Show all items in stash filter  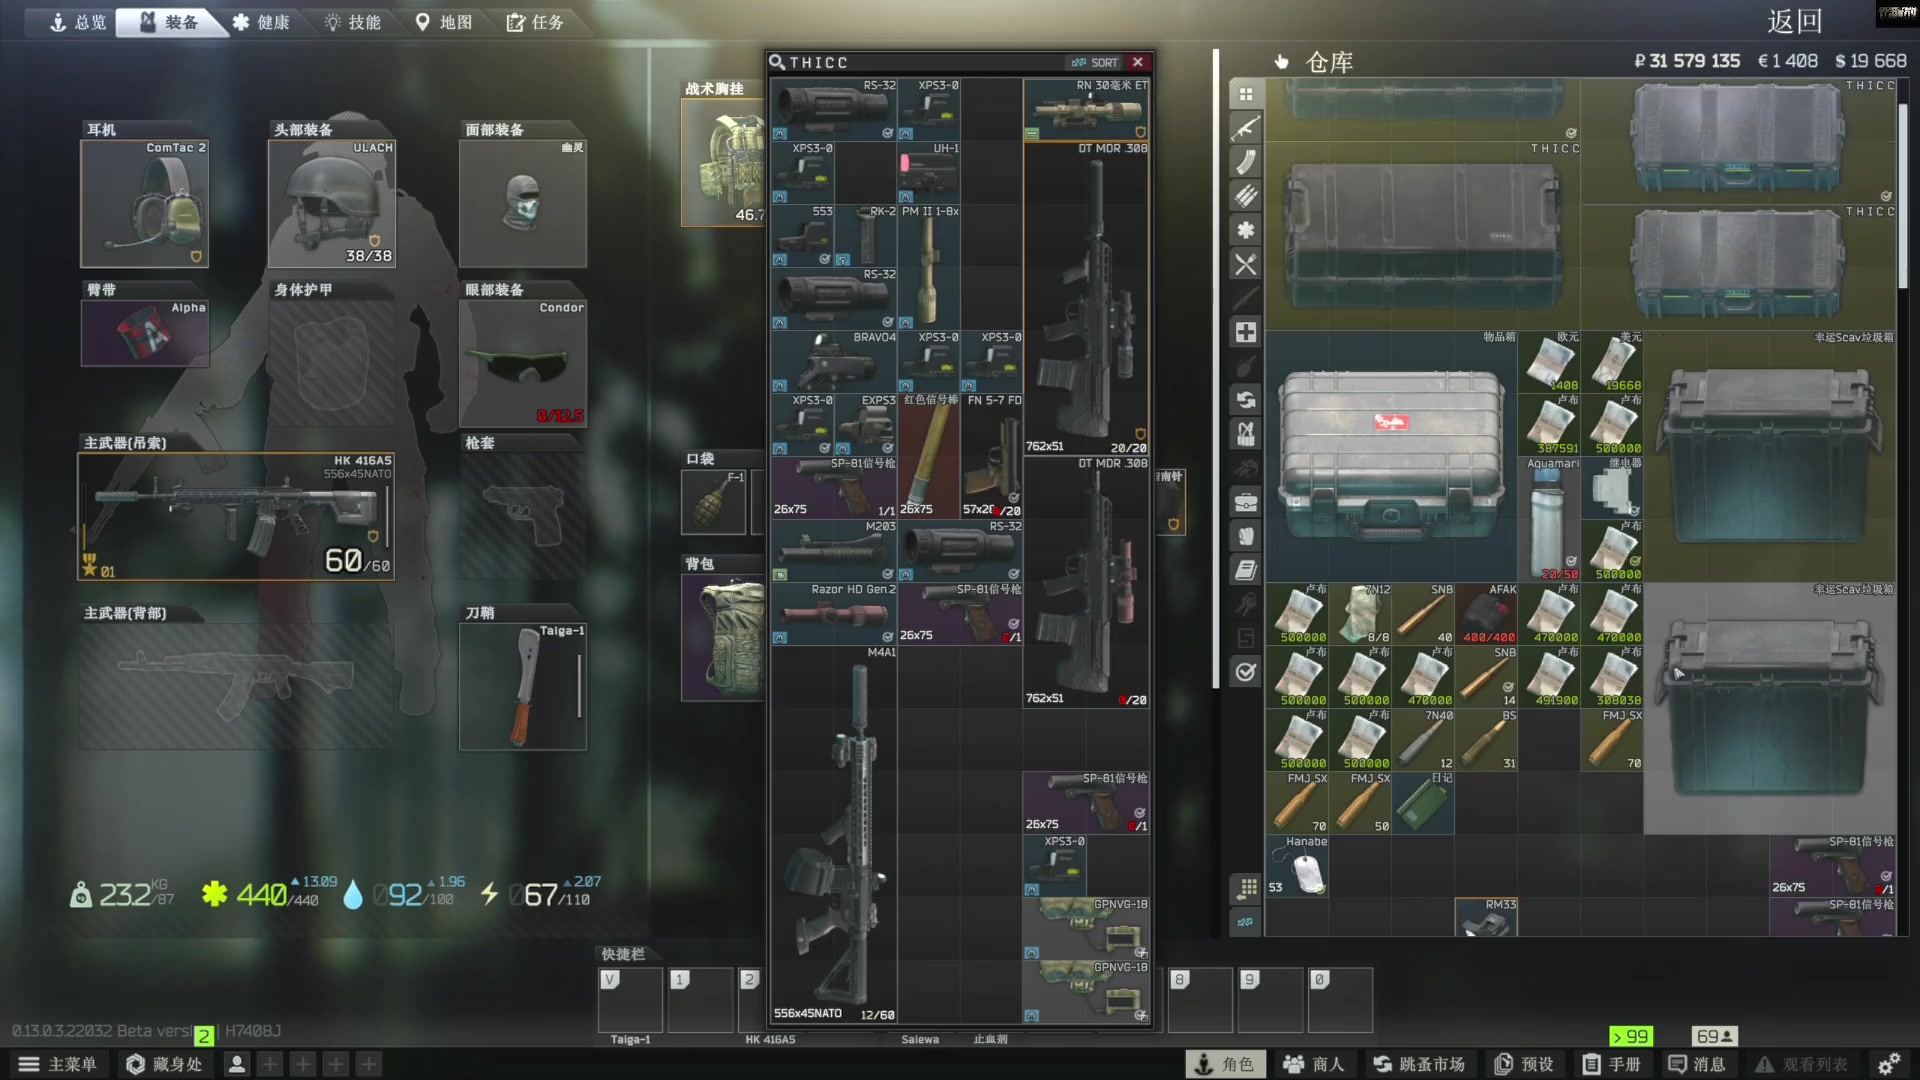coord(1246,94)
